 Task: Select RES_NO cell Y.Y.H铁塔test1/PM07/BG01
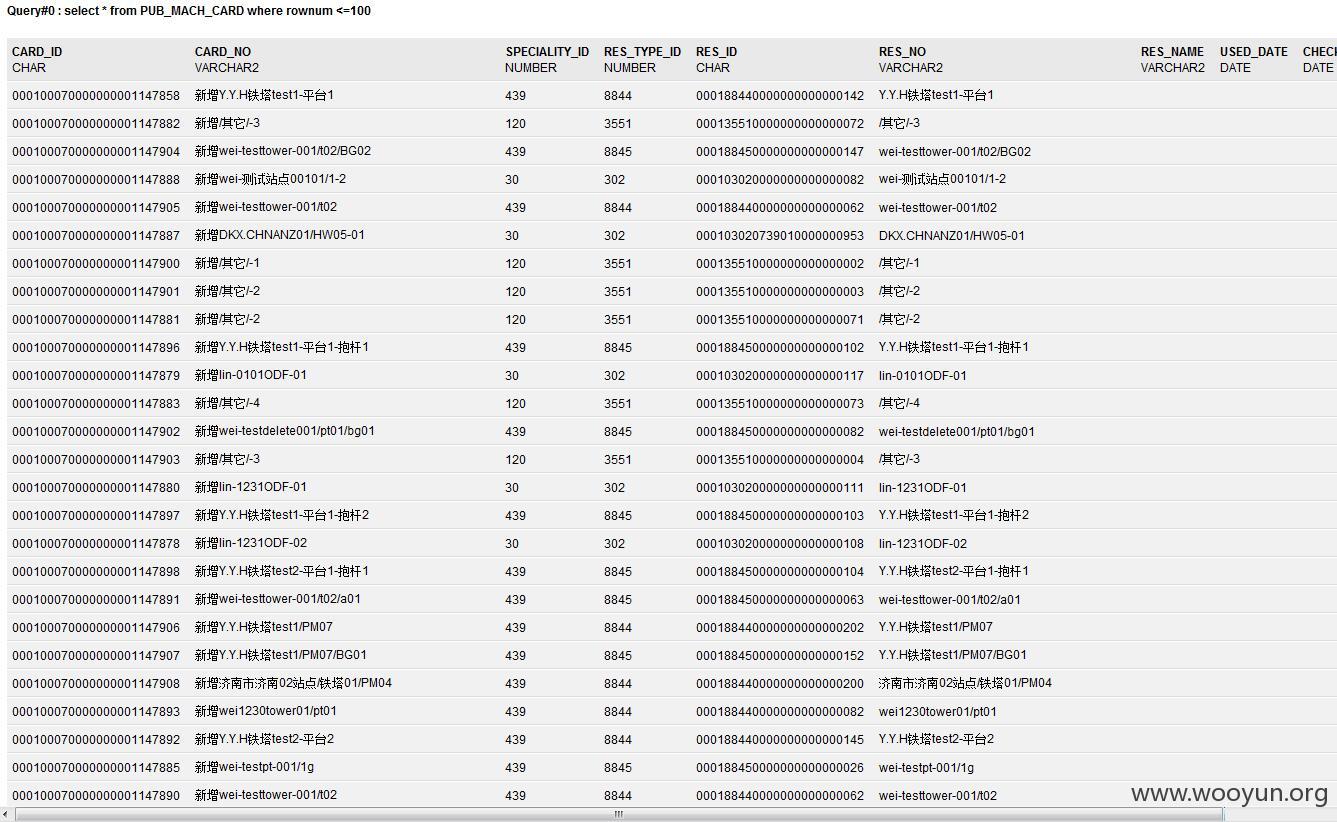coord(953,656)
